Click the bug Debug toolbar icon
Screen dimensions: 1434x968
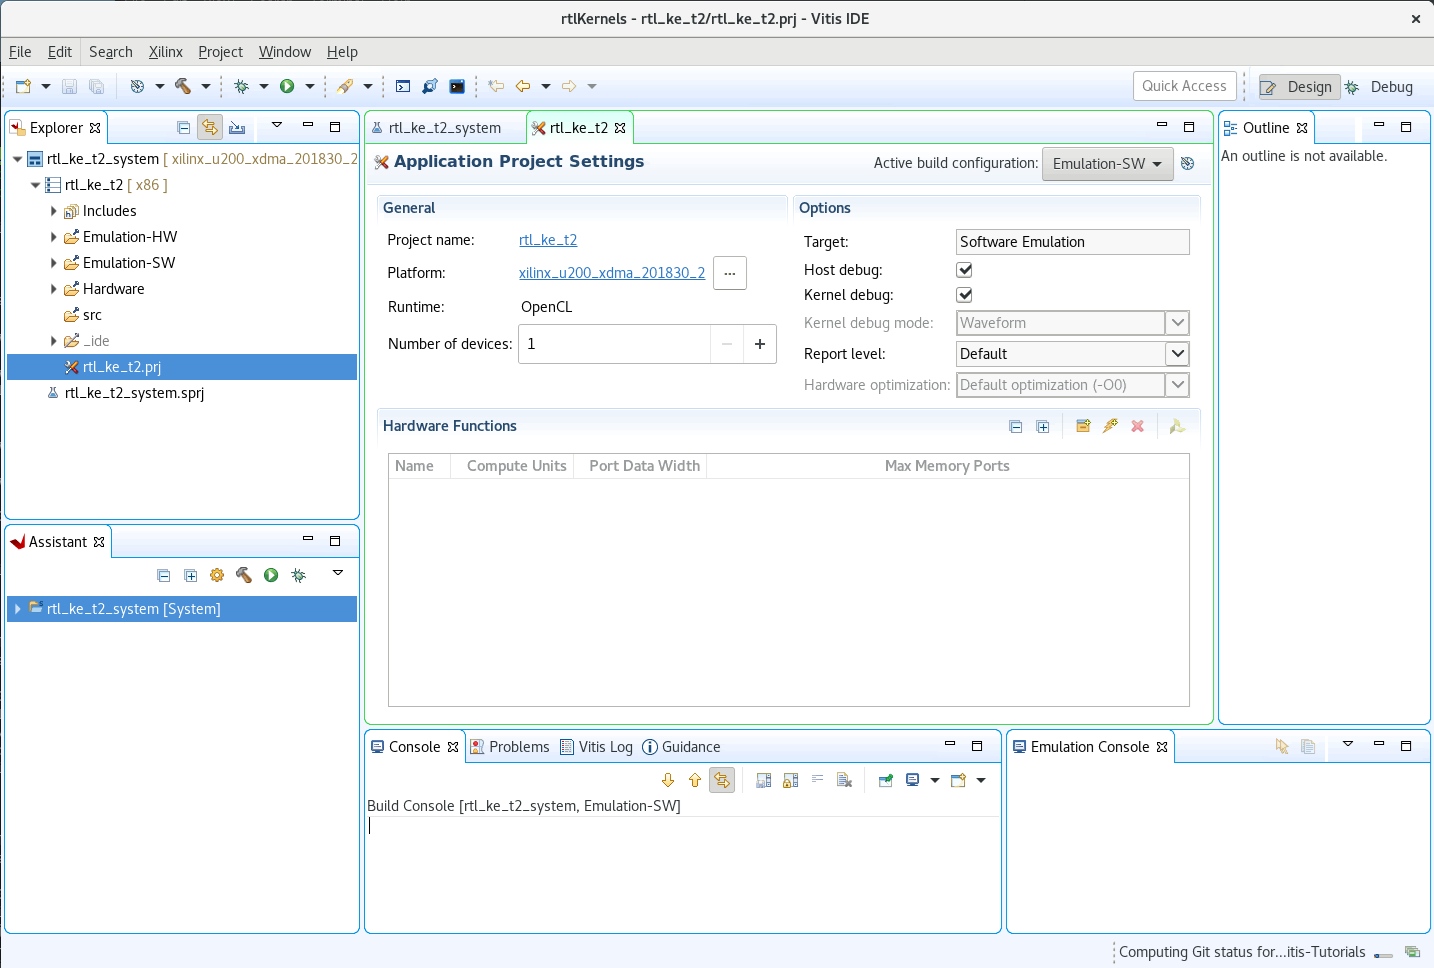coord(241,86)
